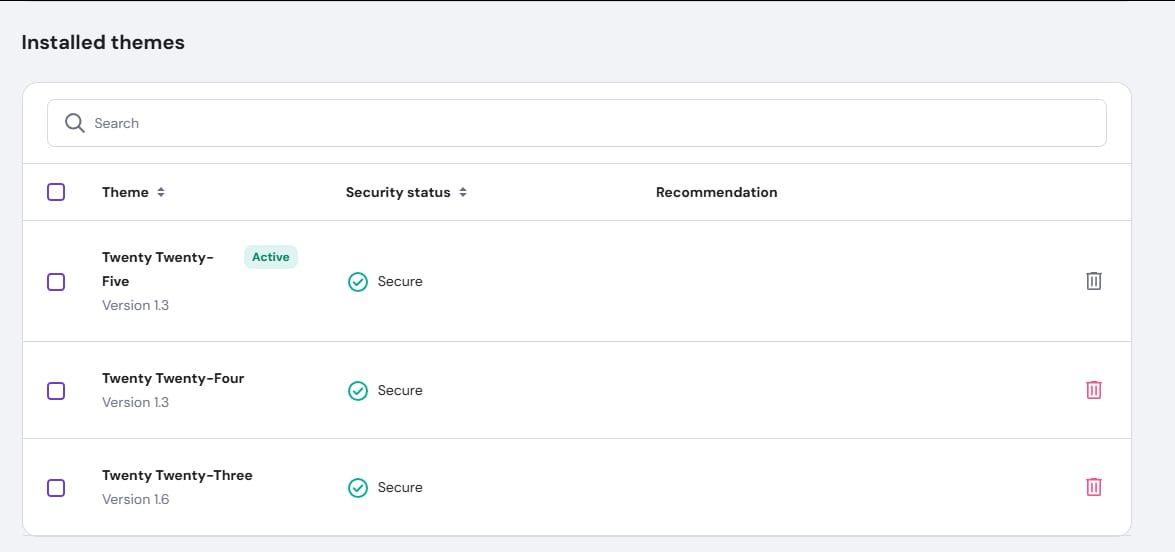Click the green Active badge
Viewport: 1175px width, 552px height.
pyautogui.click(x=271, y=257)
